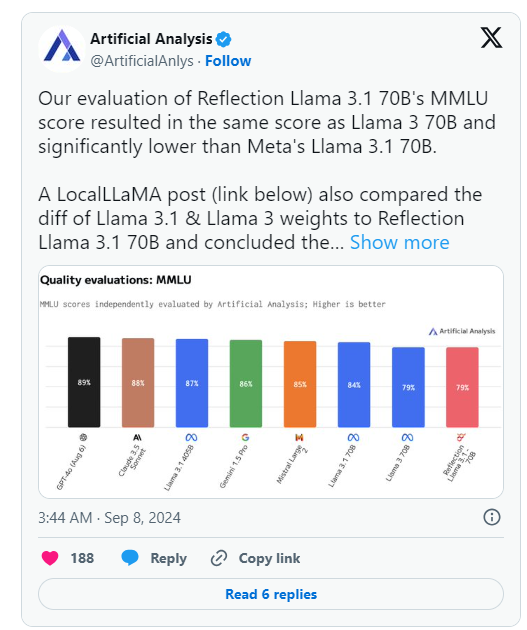Click the black GPT-4o 89% bar

tap(84, 382)
